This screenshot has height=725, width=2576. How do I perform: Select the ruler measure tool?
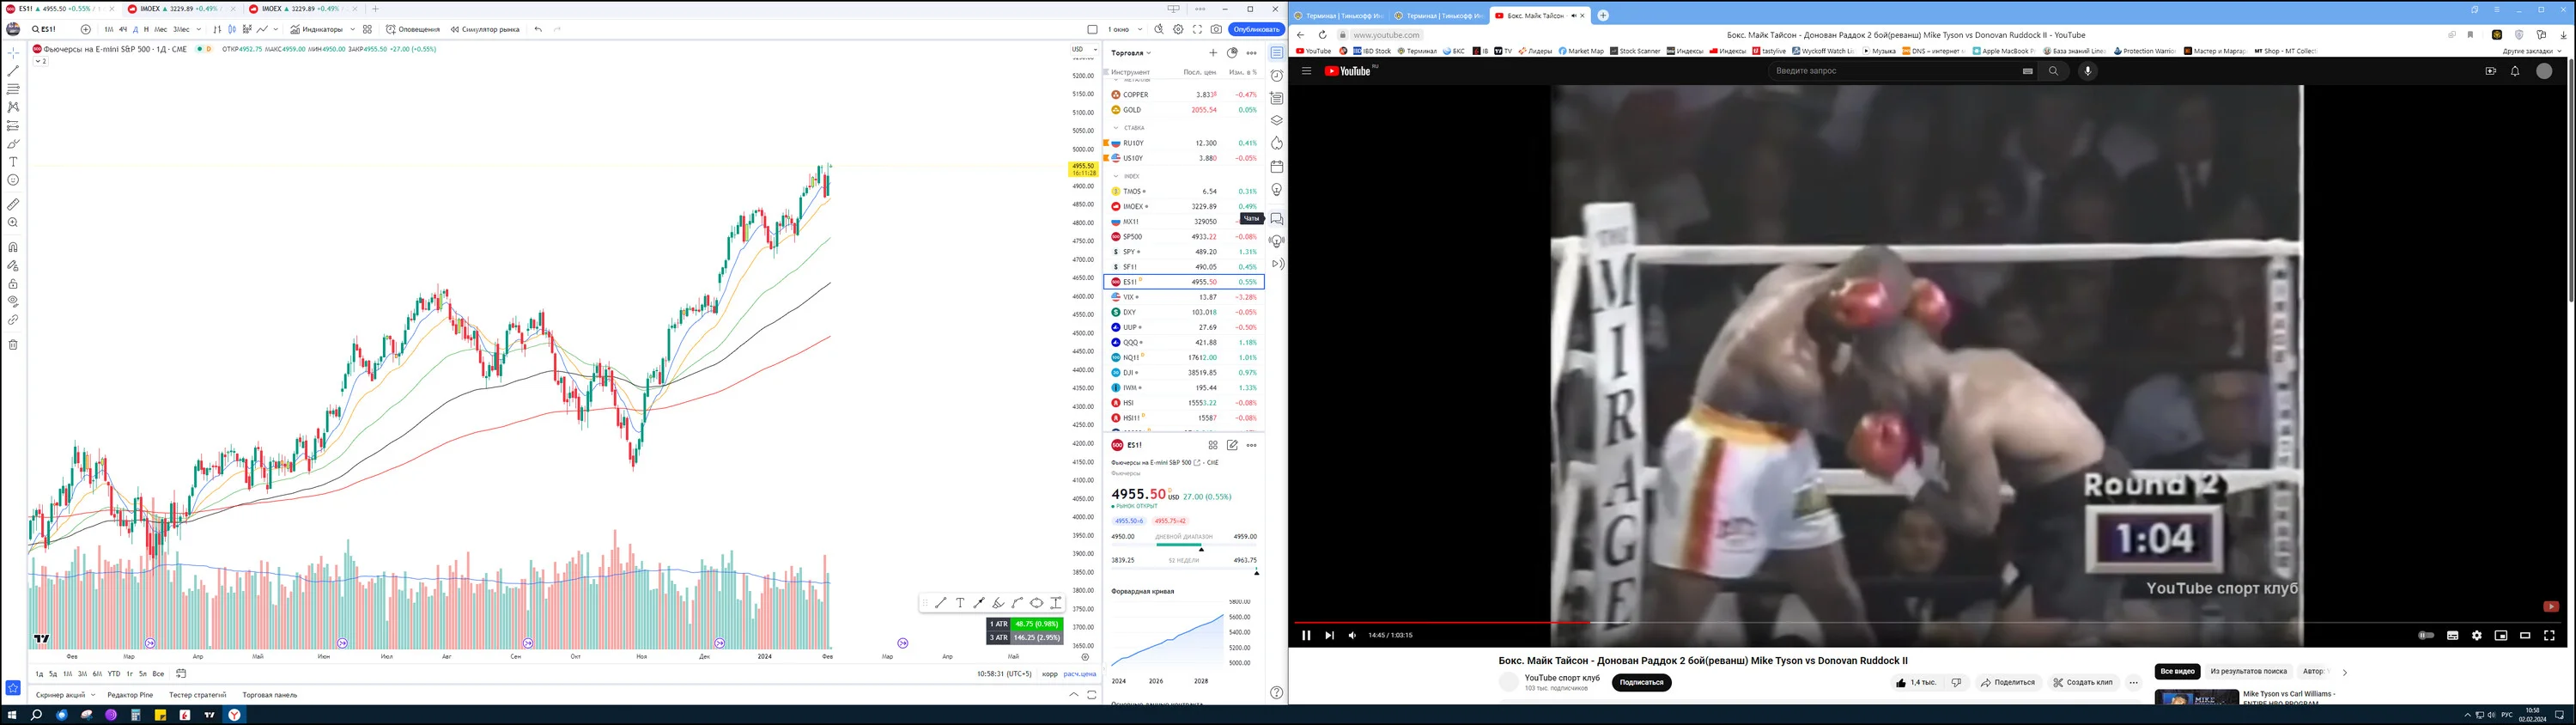(x=13, y=204)
